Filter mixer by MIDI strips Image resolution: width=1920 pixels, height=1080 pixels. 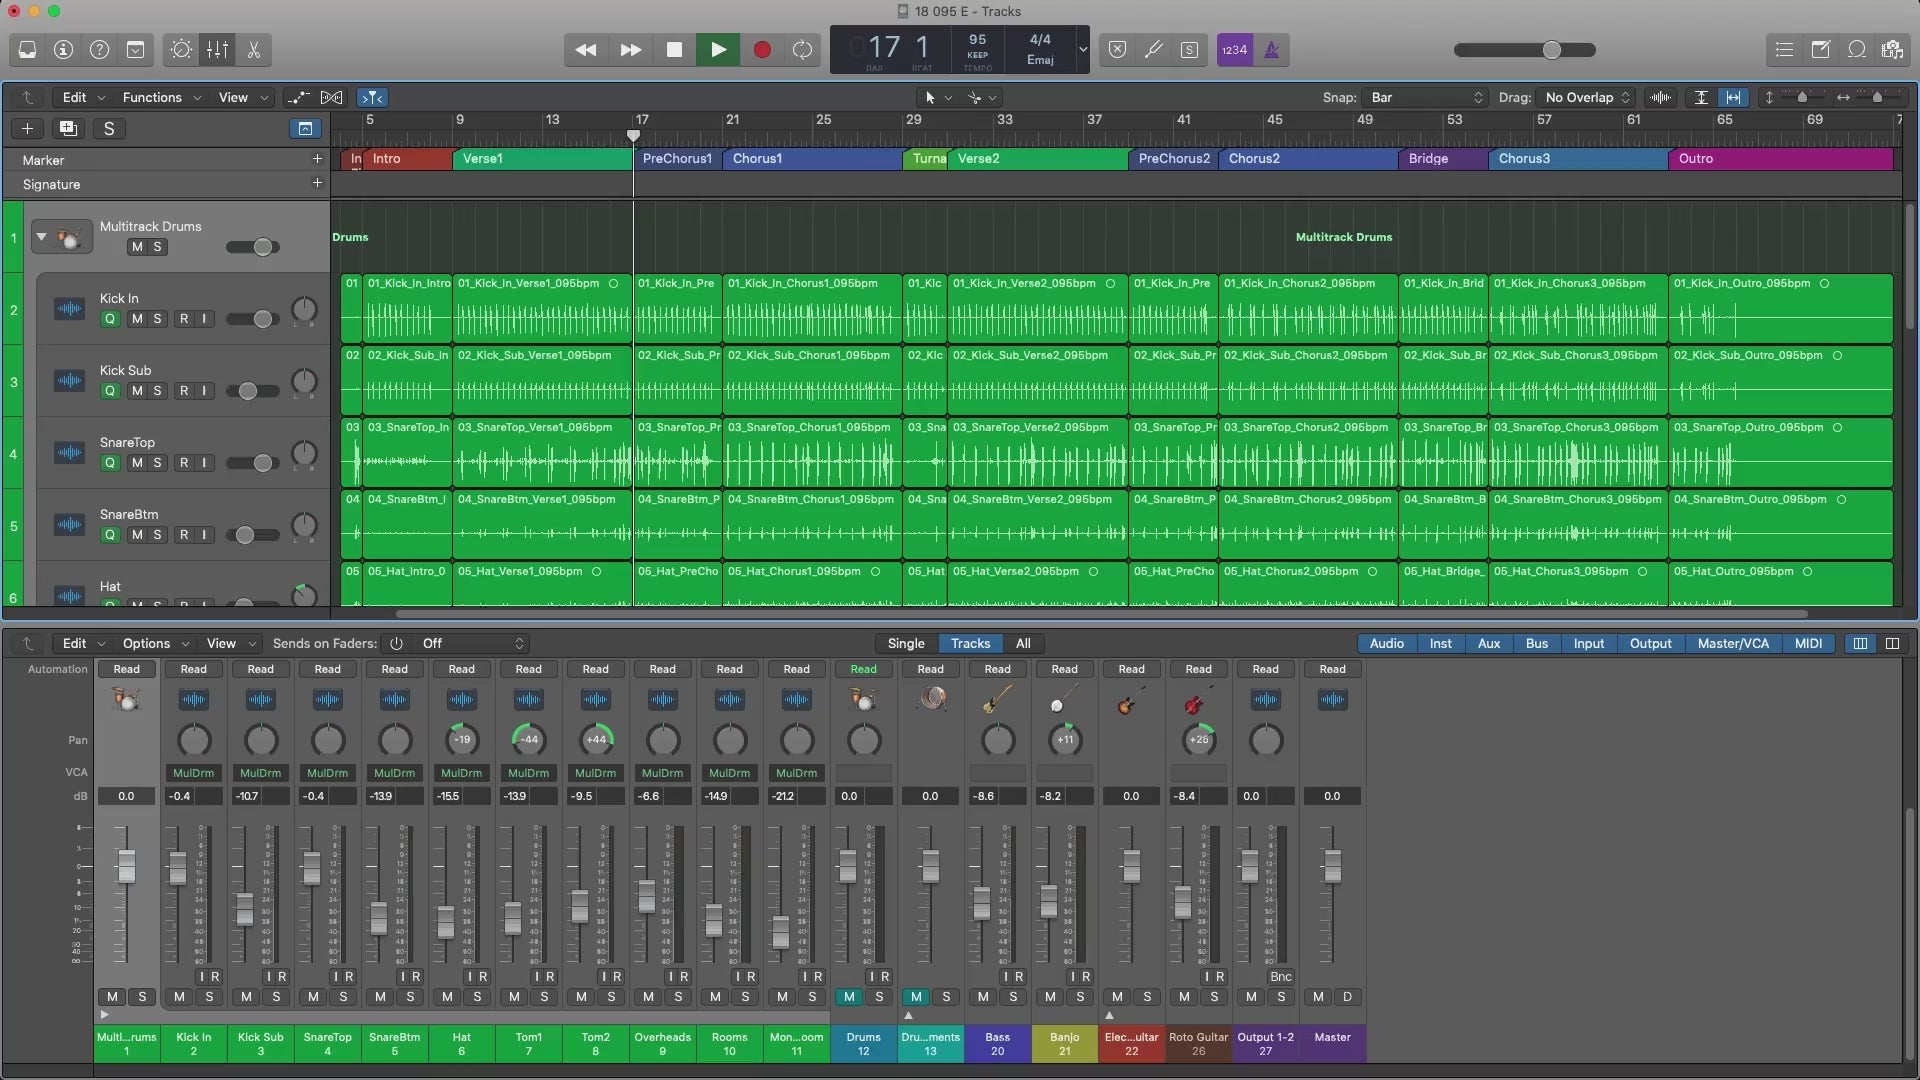click(1808, 643)
